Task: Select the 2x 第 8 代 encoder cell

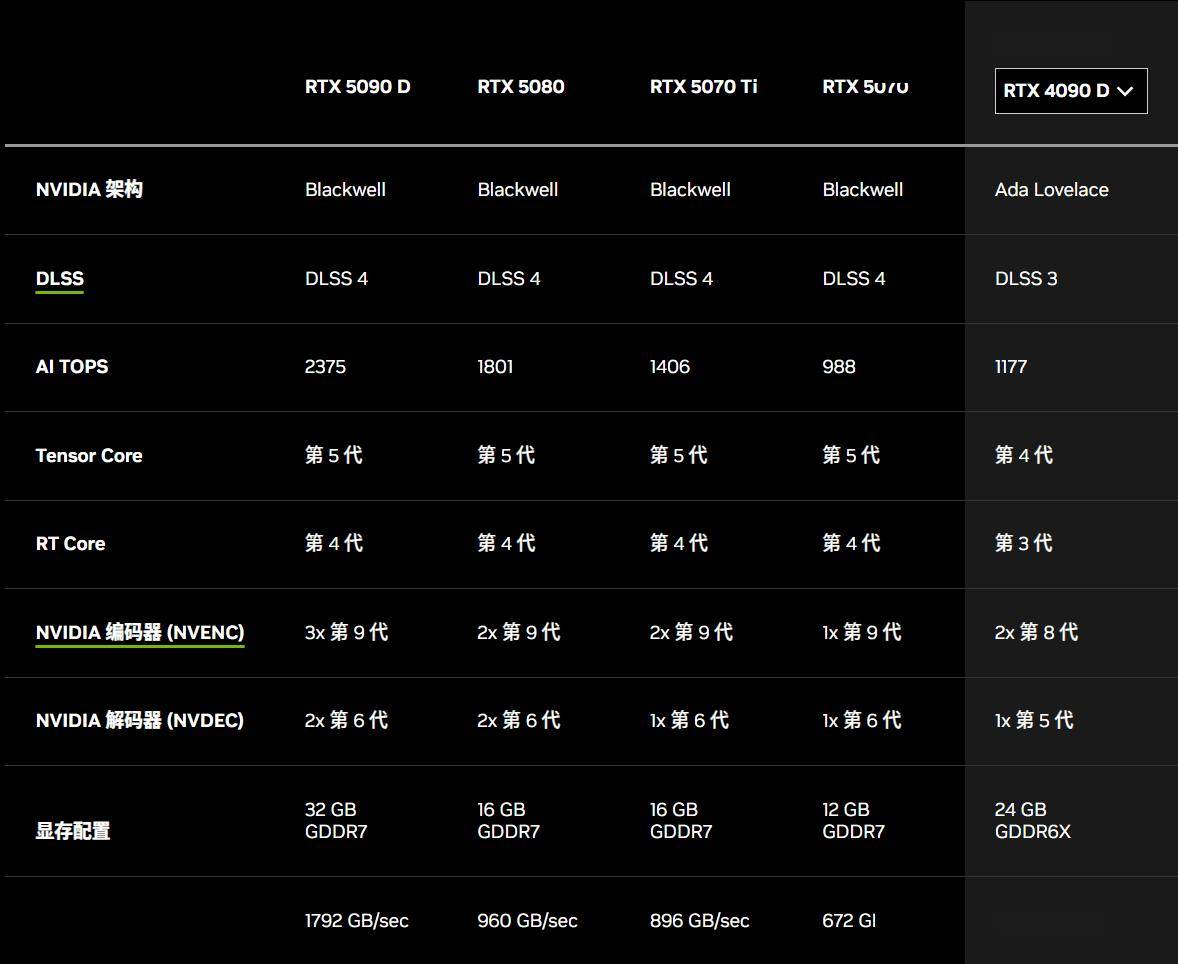Action: point(1036,632)
